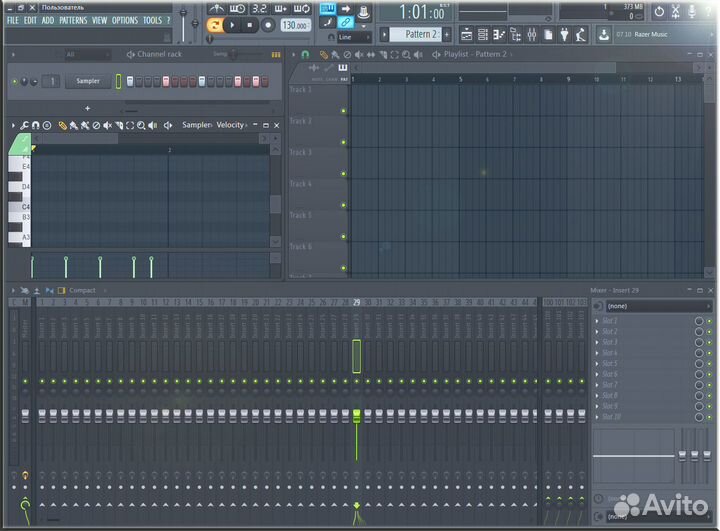Open the Pattern 2 selector dropdown
Image resolution: width=720 pixels, height=531 pixels.
[421, 34]
